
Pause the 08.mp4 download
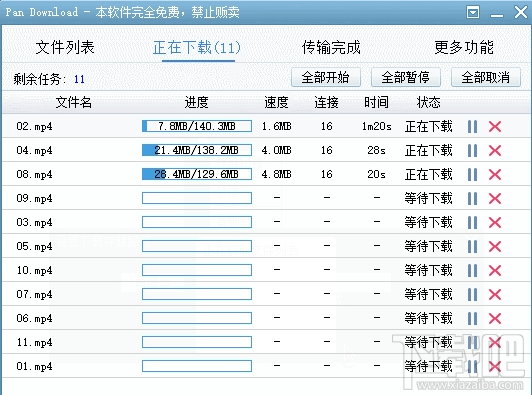(472, 174)
